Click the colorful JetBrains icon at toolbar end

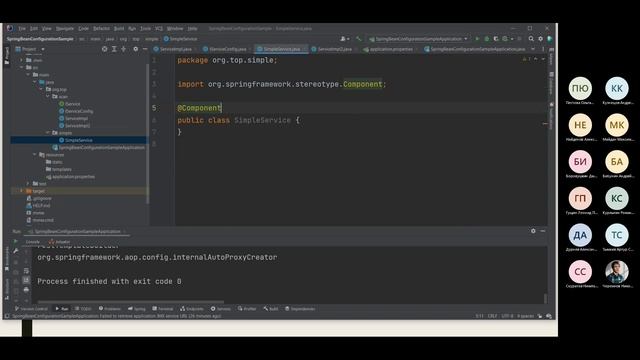click(x=550, y=39)
